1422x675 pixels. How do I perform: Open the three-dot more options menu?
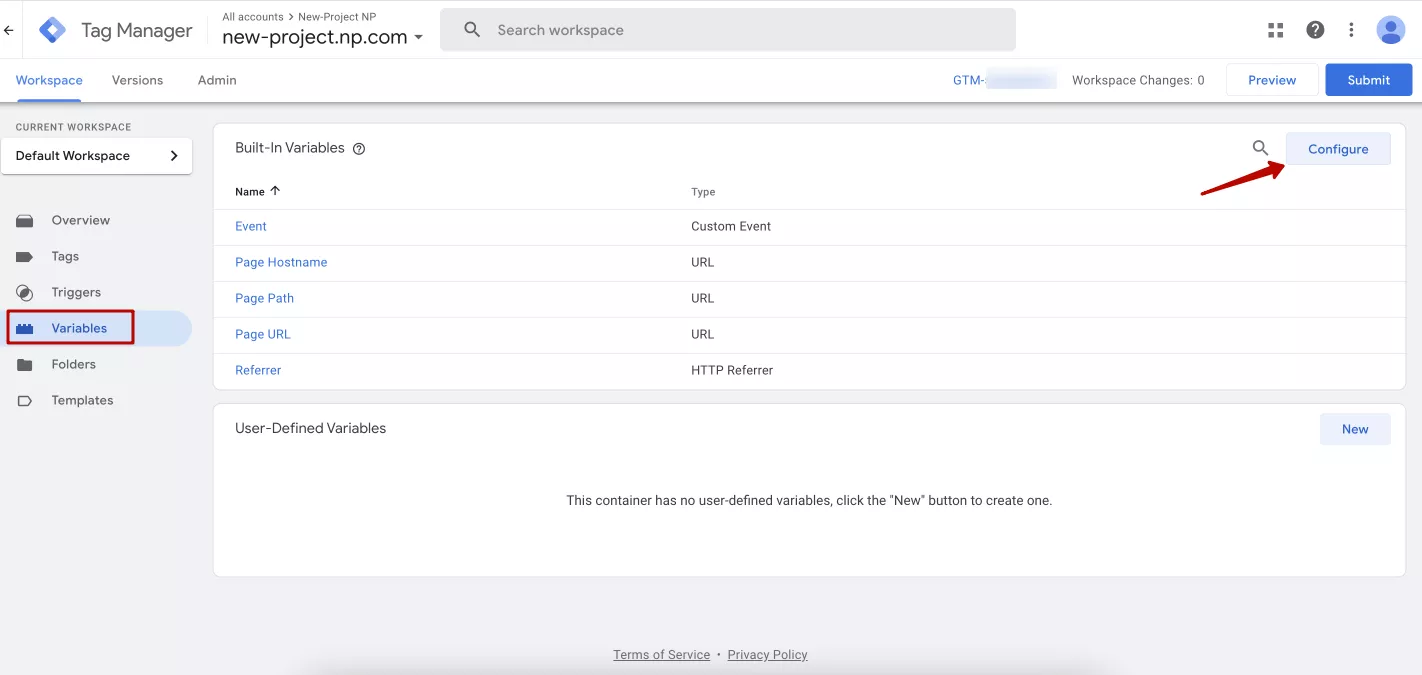pyautogui.click(x=1351, y=30)
